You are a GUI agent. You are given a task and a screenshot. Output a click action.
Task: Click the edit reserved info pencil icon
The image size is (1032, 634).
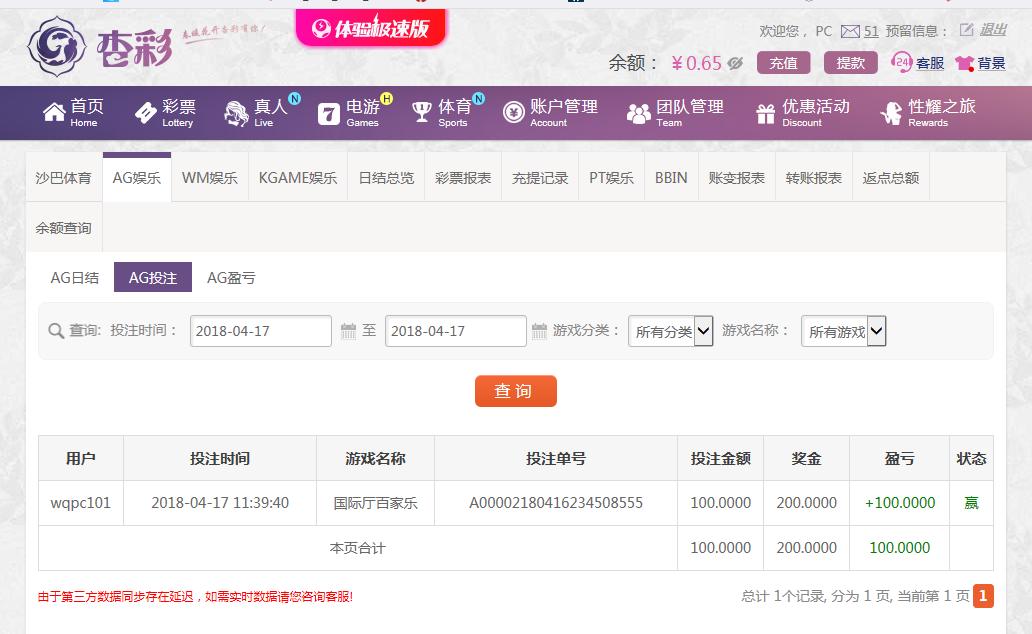966,30
